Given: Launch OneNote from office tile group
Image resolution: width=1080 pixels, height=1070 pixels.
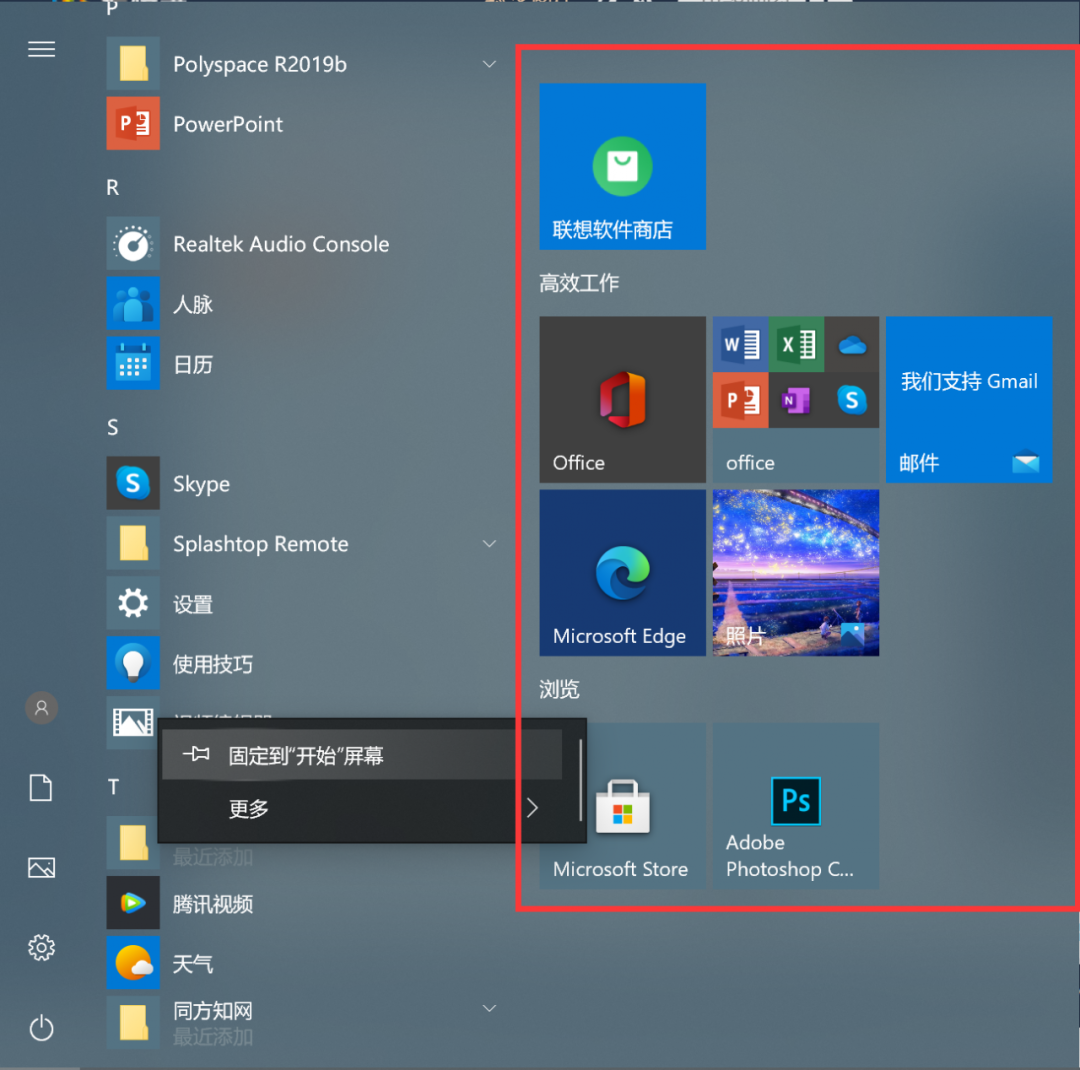Looking at the screenshot, I should coord(796,400).
